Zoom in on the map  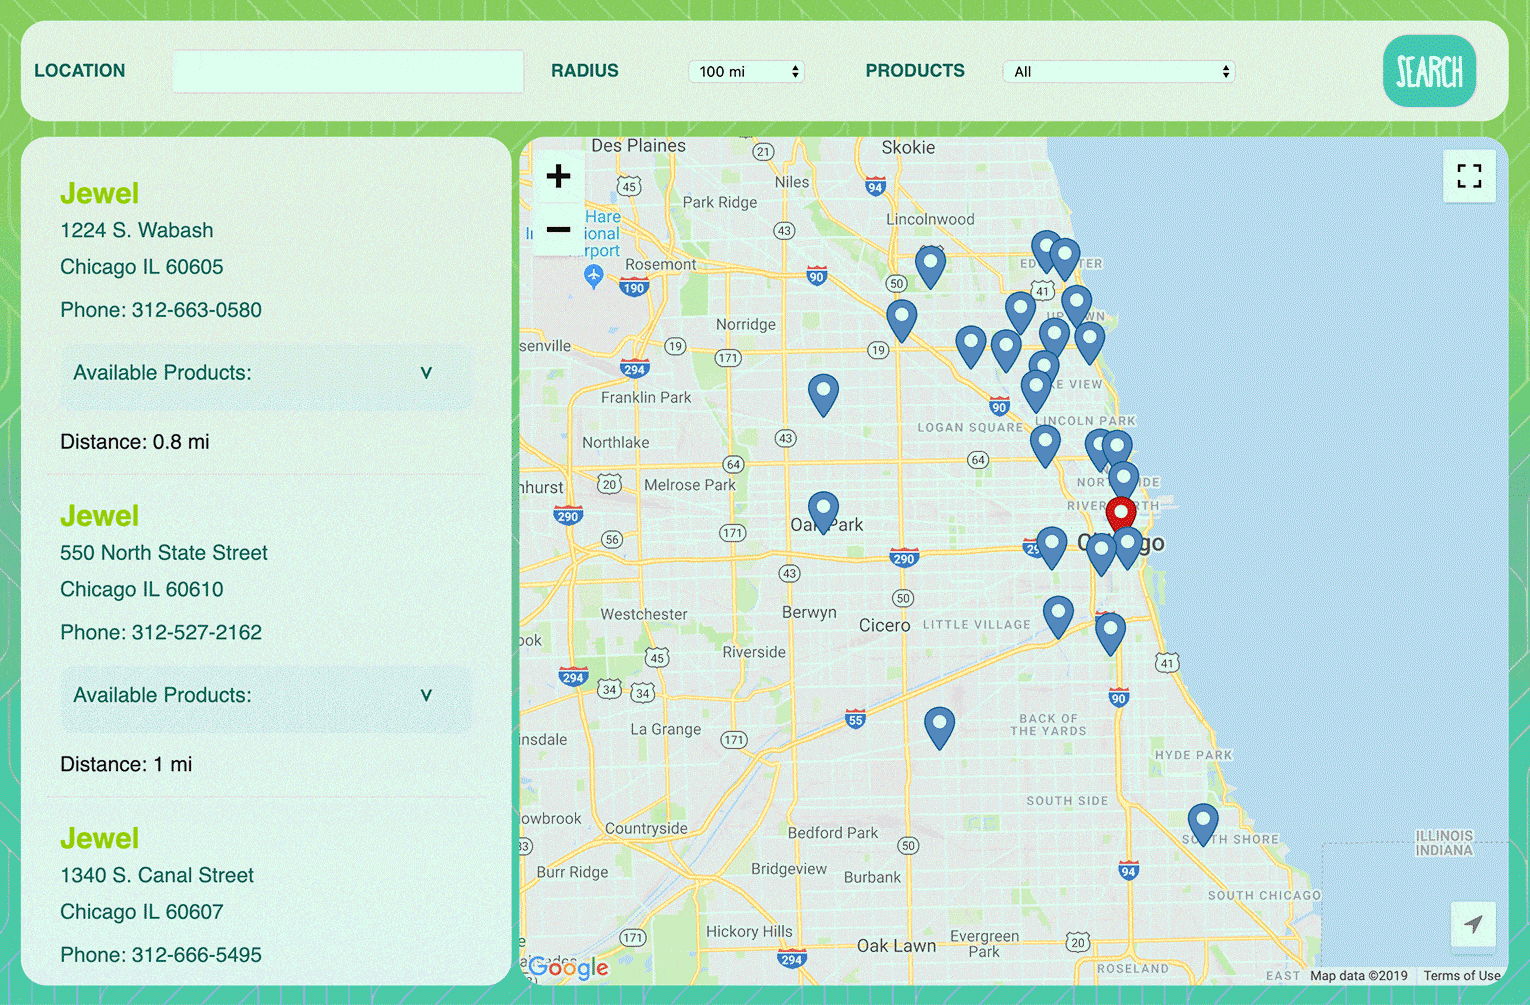(558, 177)
